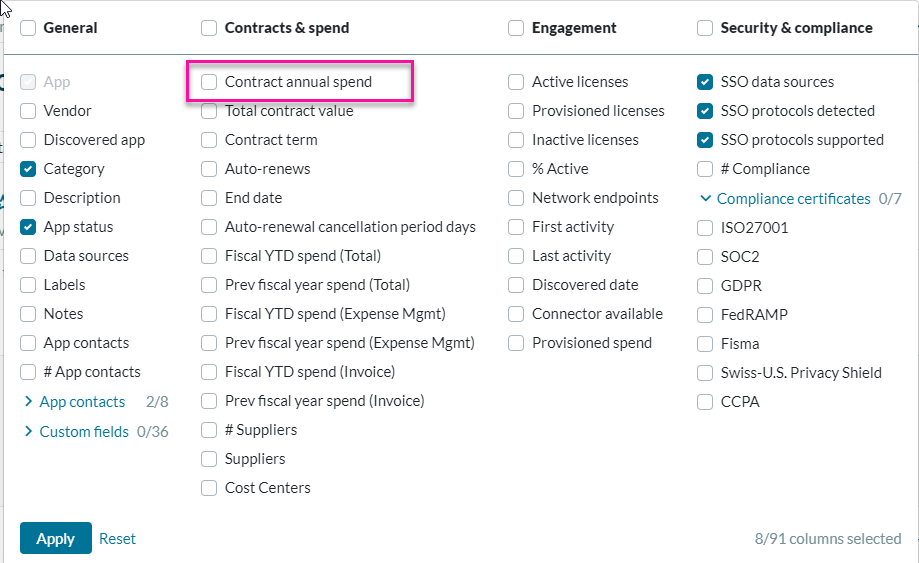Screen dimensions: 919x563
Task: Select all Engagement group columns
Action: 516,28
